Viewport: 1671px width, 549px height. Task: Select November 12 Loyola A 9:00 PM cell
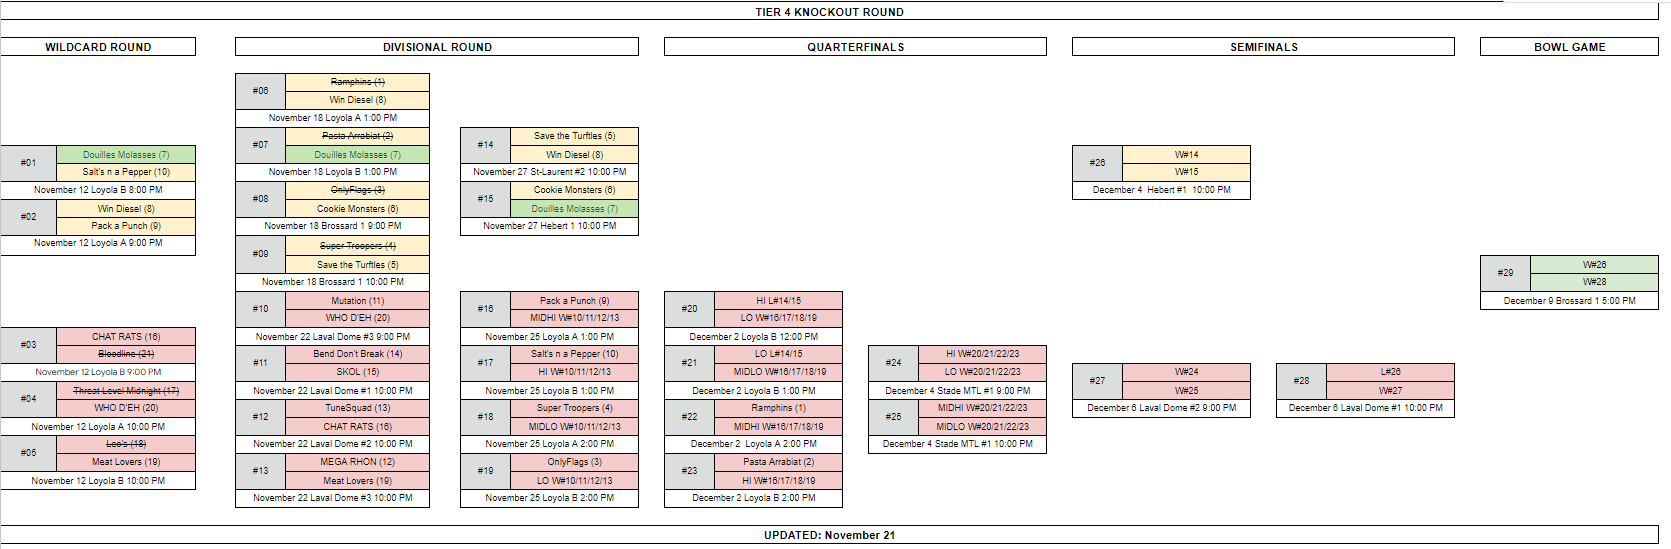tap(98, 243)
